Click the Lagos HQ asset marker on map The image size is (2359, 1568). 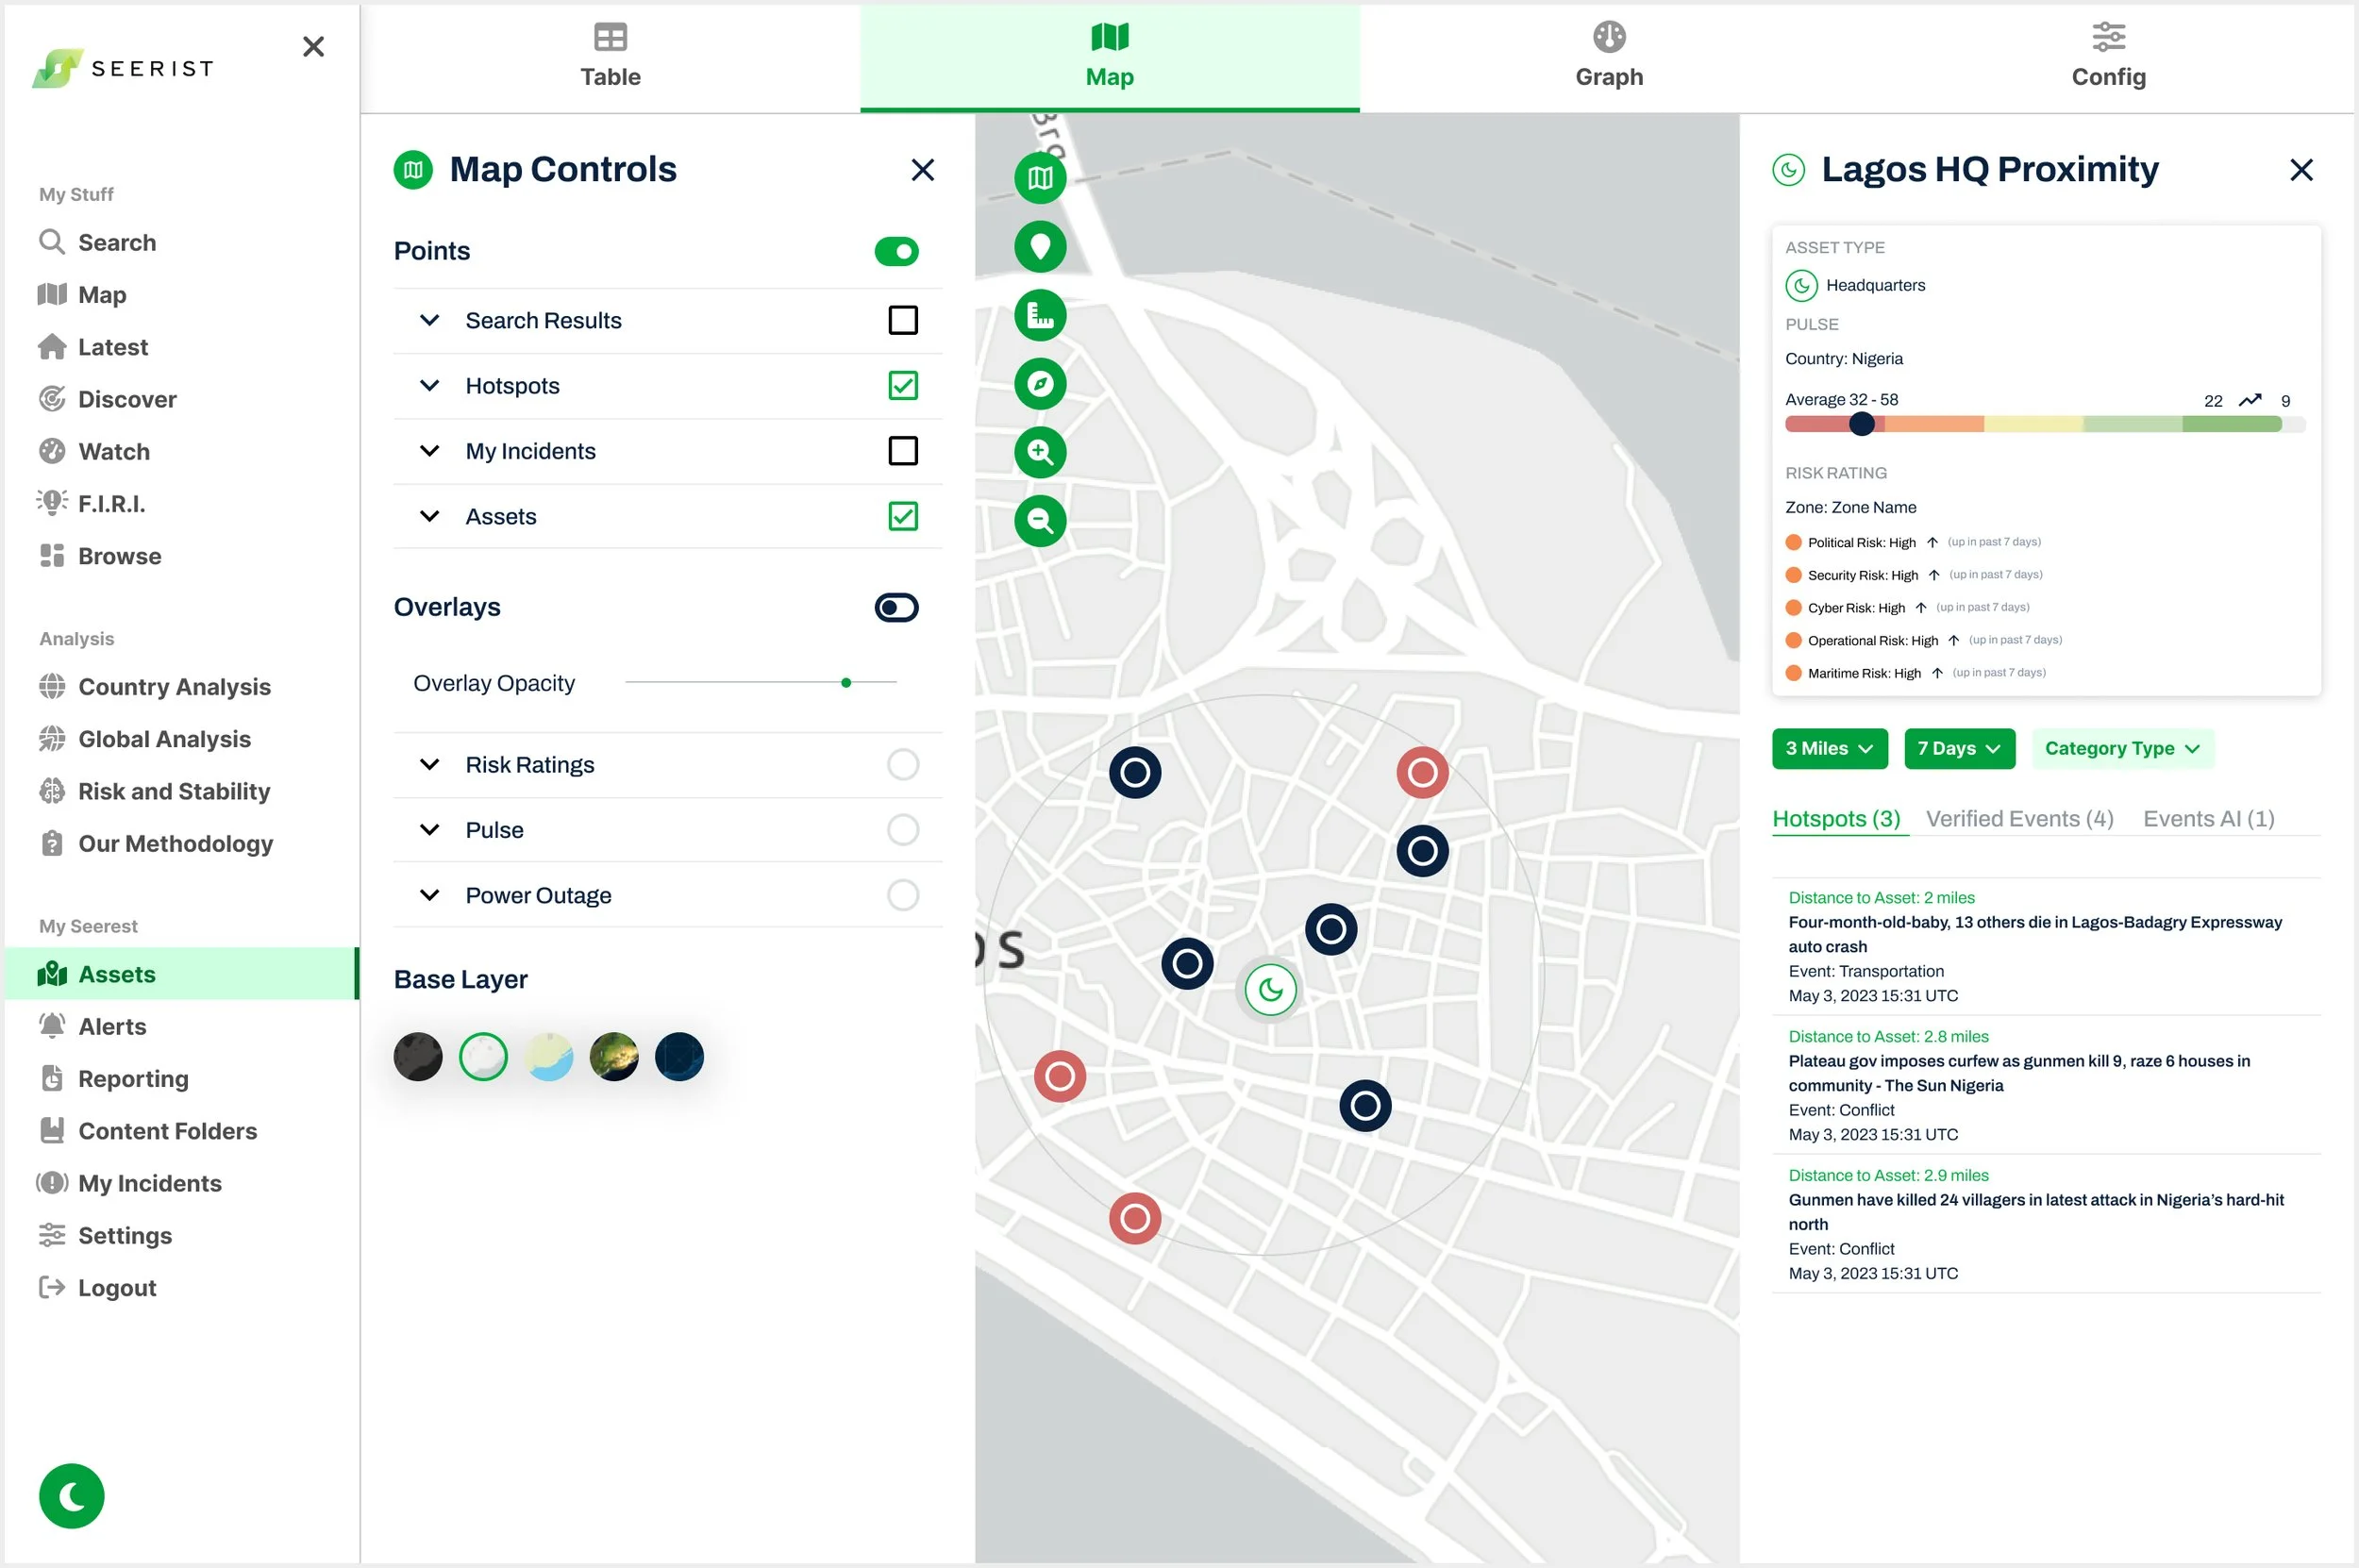pyautogui.click(x=1270, y=990)
